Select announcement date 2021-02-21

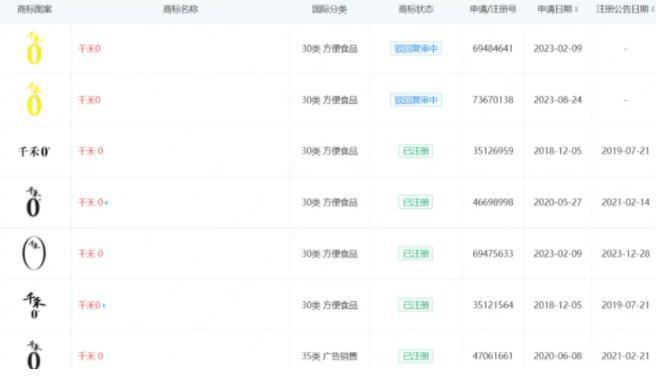625,356
